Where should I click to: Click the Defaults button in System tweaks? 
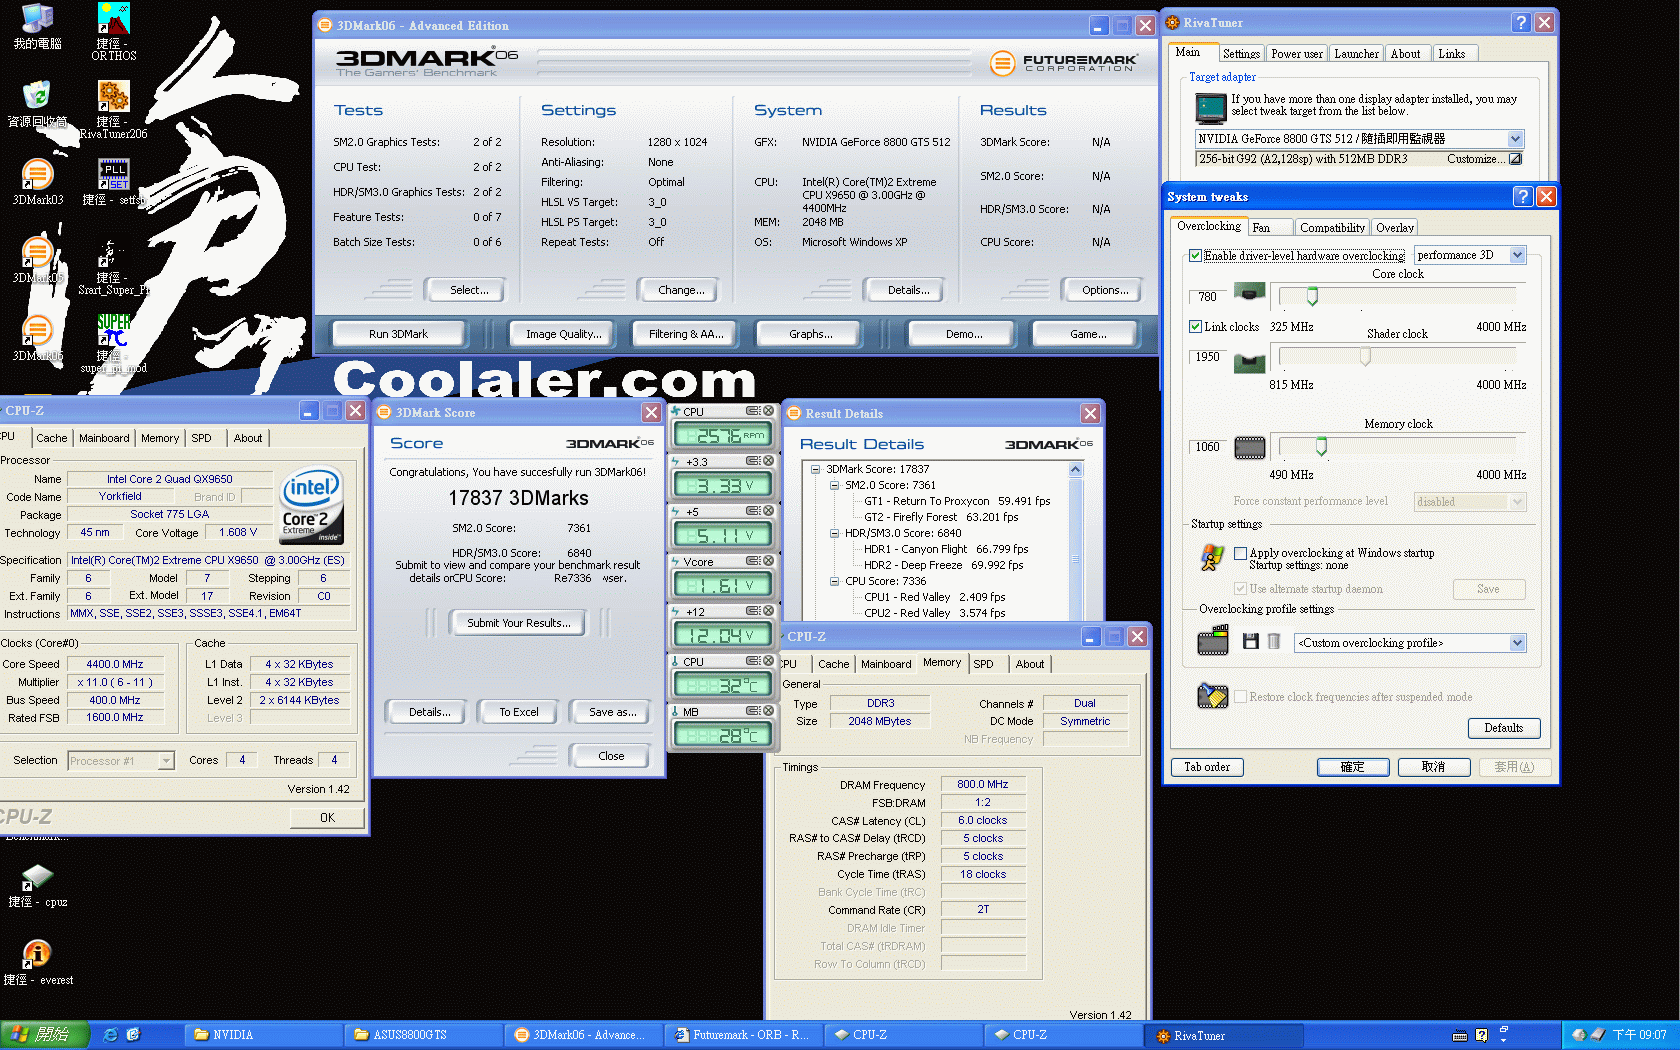click(x=1503, y=728)
